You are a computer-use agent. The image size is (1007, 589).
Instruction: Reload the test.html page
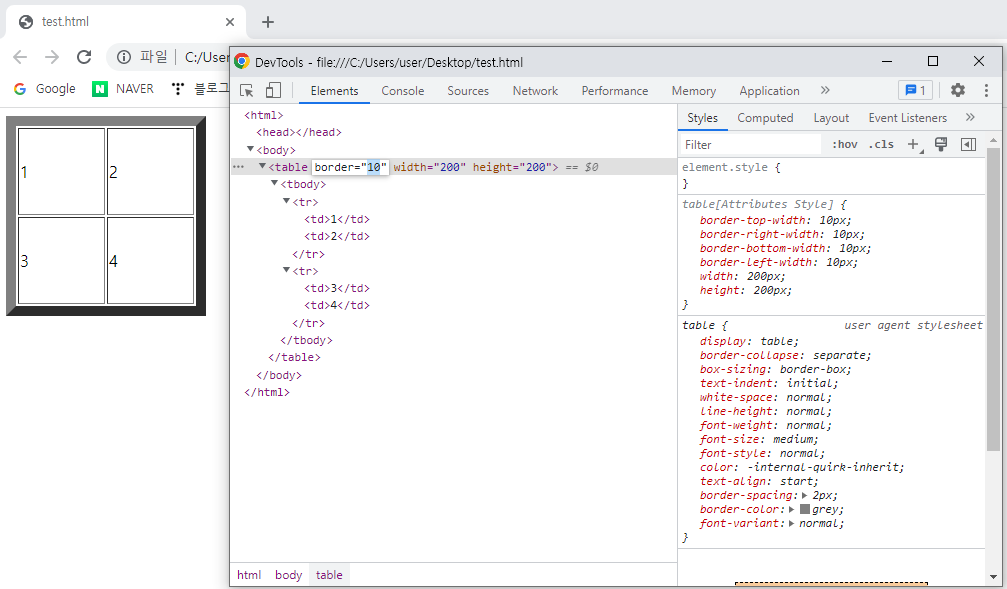click(x=84, y=57)
